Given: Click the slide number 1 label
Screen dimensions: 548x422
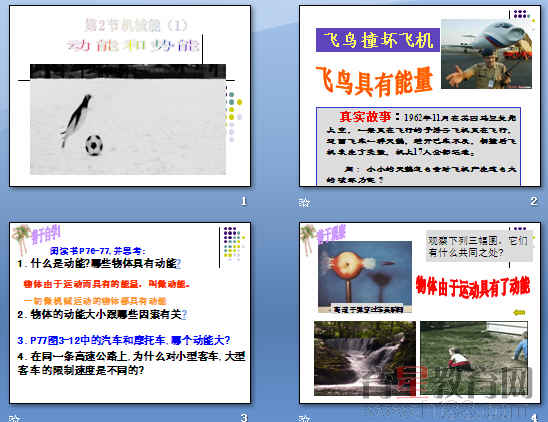Looking at the screenshot, I should [x=244, y=201].
